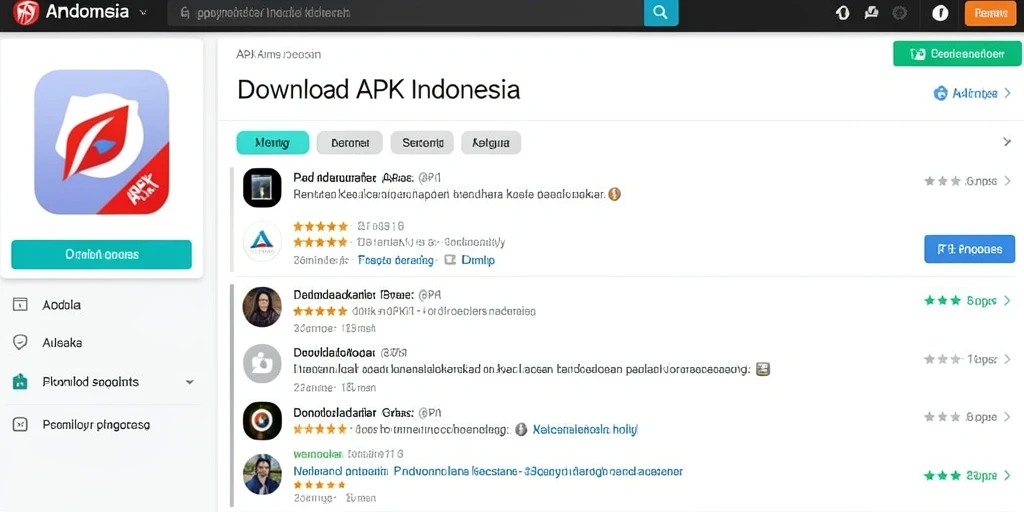This screenshot has width=1024, height=512.
Task: Open the blue Adintoe link with chevron
Action: (972, 93)
